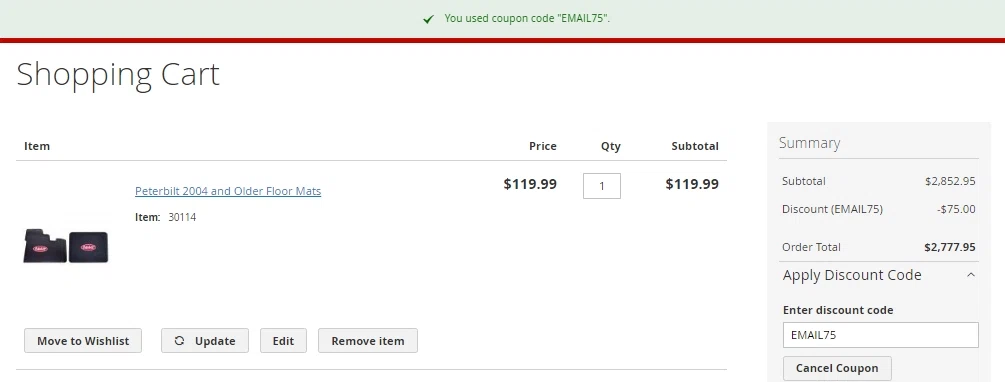Click the Summary heading

(x=810, y=143)
